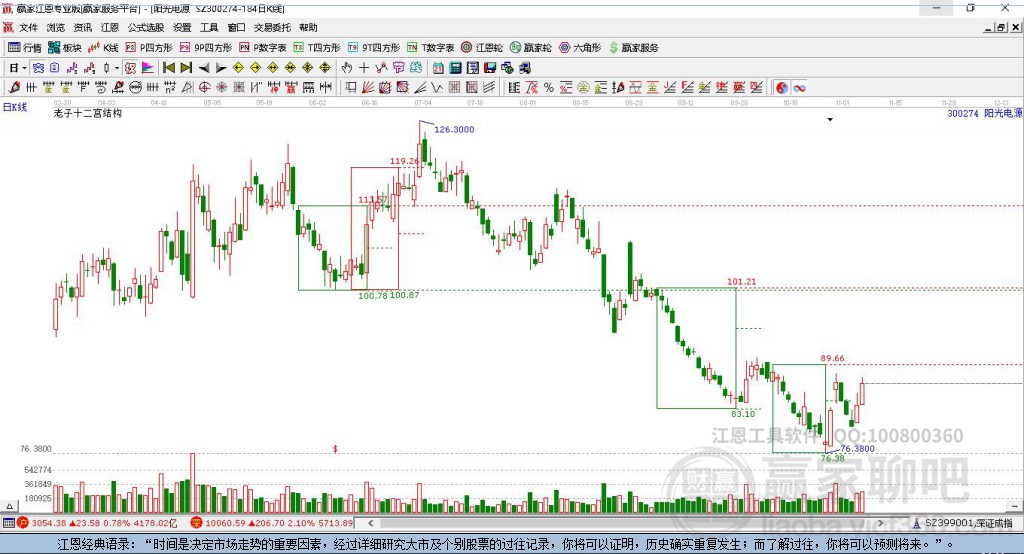The height and width of the screenshot is (554, 1024).
Task: Open the P四方形 tool
Action: (x=149, y=48)
